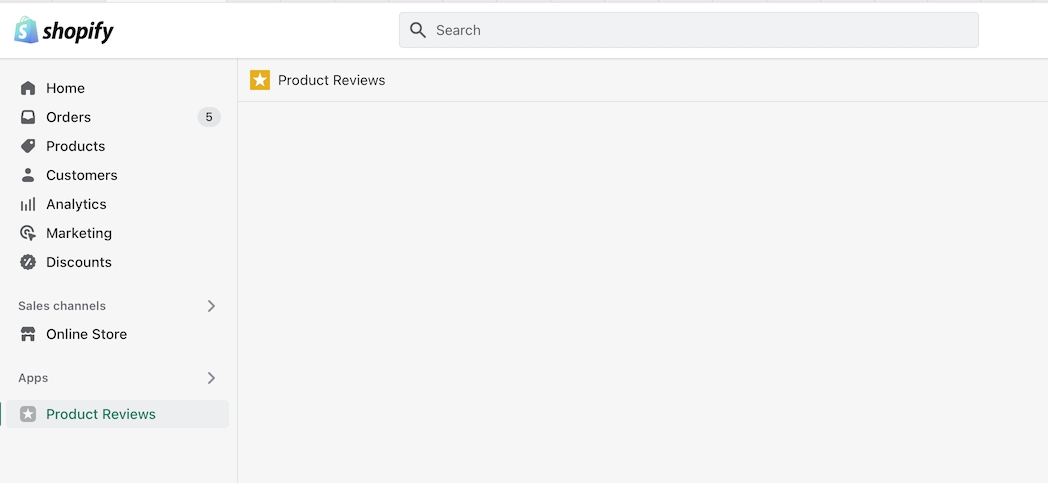This screenshot has height=483, width=1048.
Task: Click the yellow star icon in page header
Action: pos(260,80)
